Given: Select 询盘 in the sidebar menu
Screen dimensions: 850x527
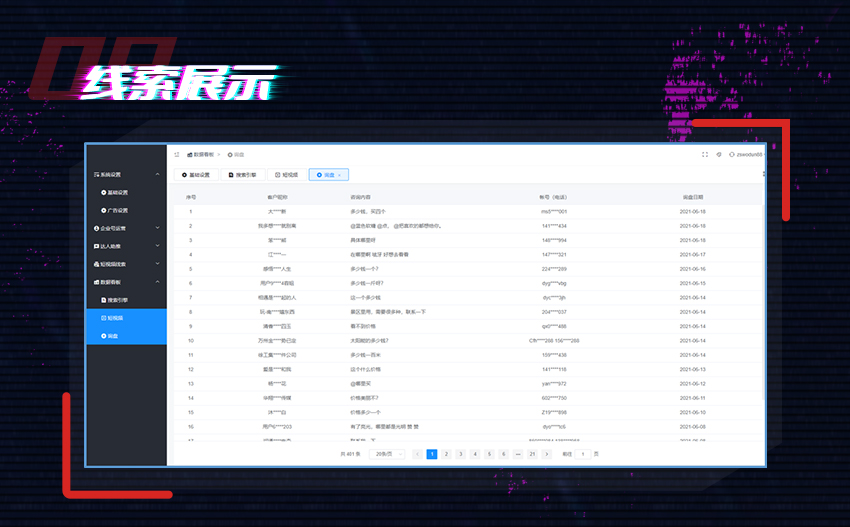Looking at the screenshot, I should 127,336.
